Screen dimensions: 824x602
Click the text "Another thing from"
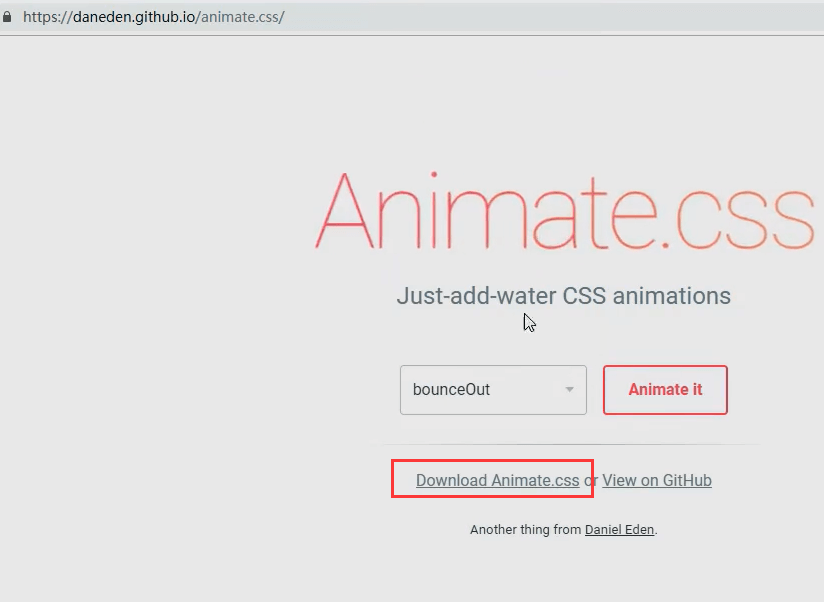(x=526, y=530)
